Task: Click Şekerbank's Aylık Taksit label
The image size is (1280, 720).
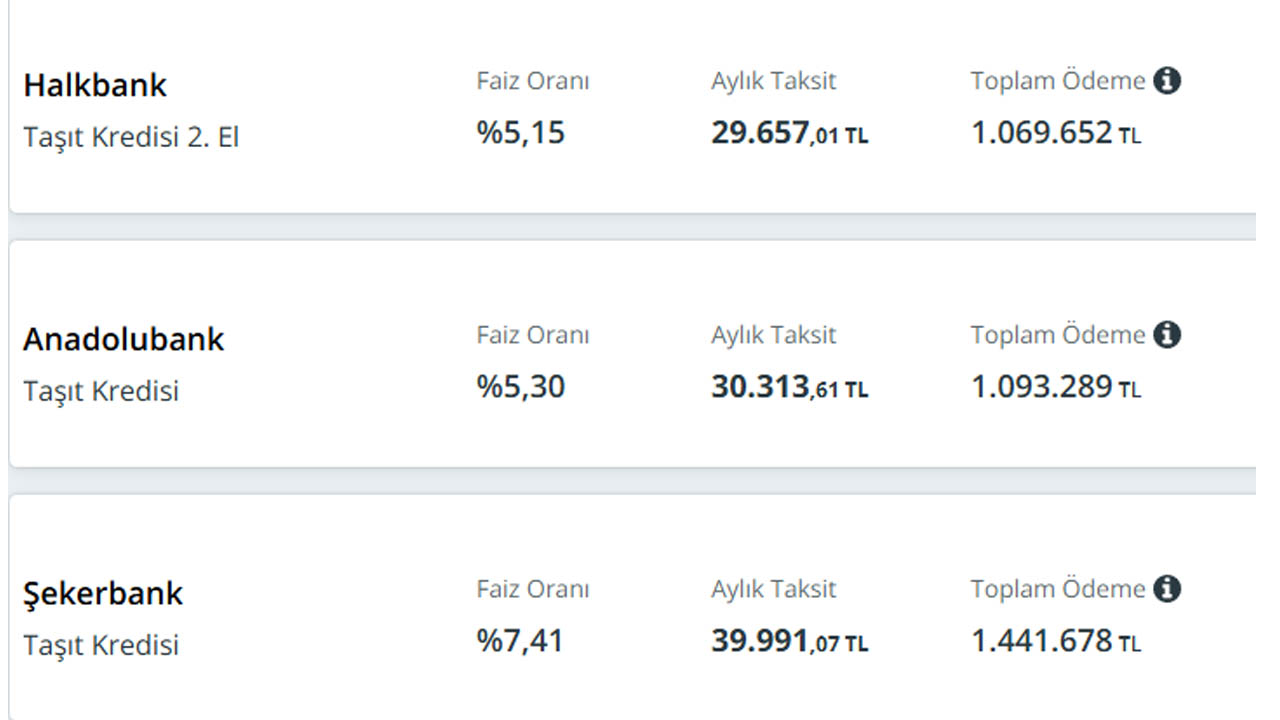Action: tap(773, 590)
